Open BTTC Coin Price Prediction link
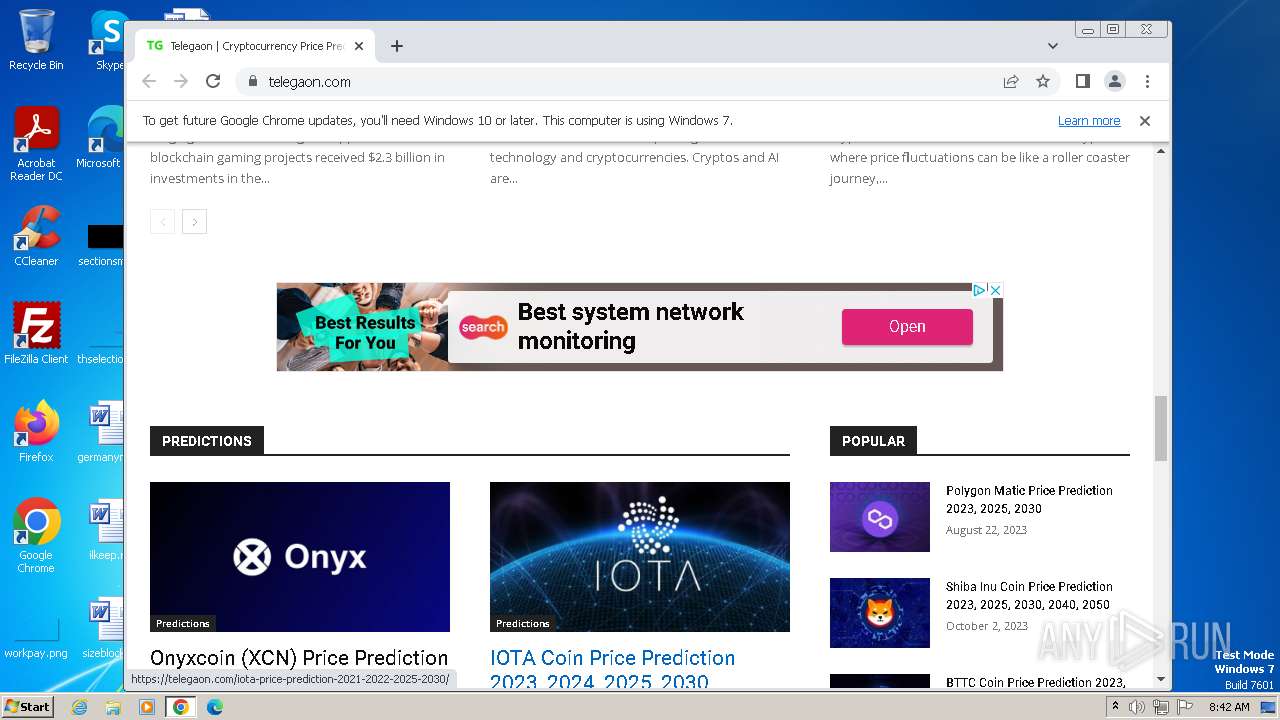Image resolution: width=1280 pixels, height=720 pixels. pos(1035,683)
